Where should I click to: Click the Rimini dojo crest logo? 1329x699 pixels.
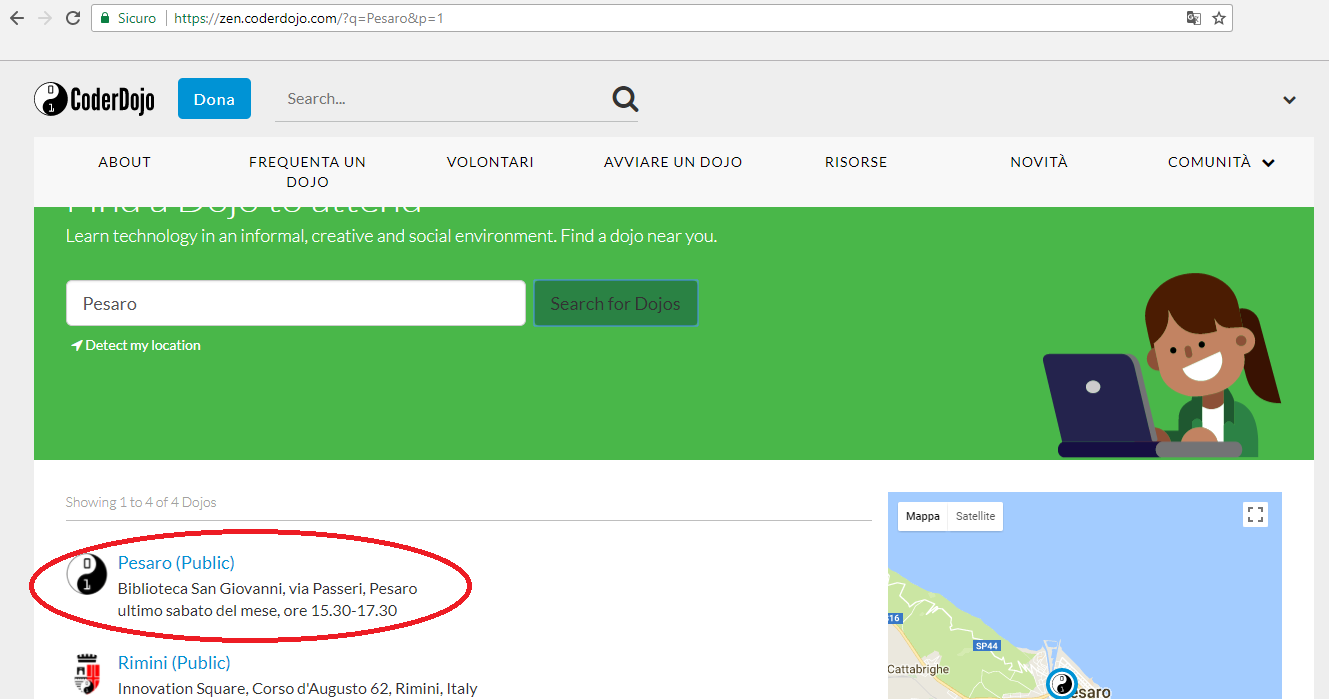87,673
